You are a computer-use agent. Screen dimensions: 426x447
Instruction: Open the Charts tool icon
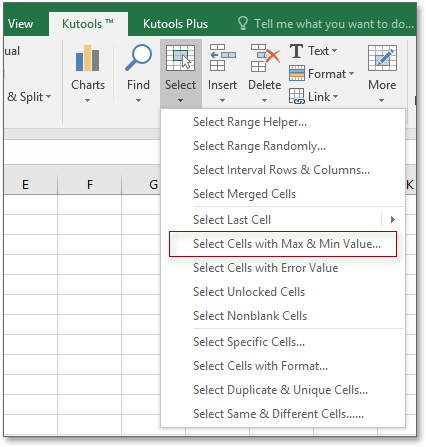[87, 58]
